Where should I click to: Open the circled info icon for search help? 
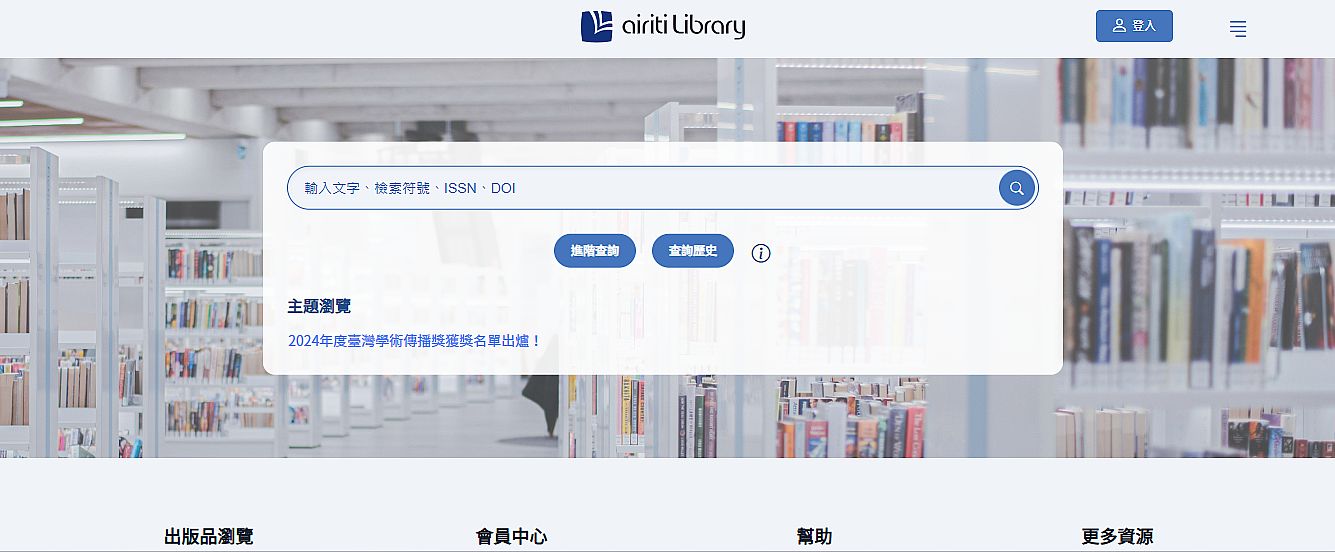[x=761, y=253]
